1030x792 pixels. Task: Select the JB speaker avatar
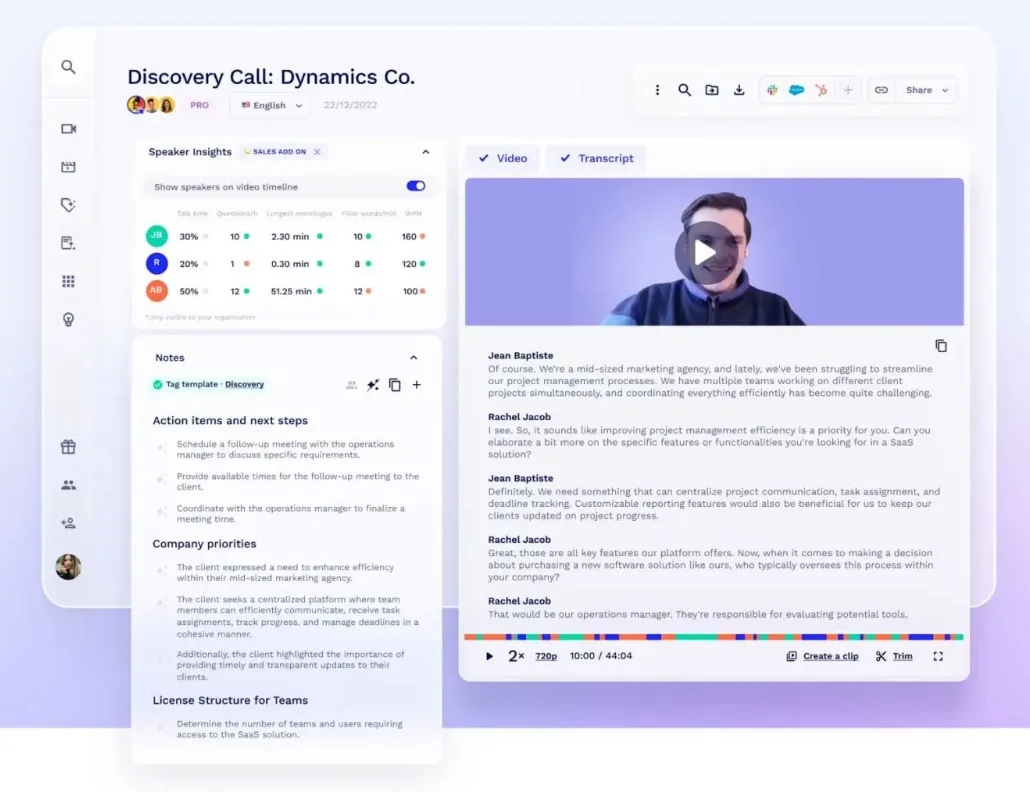pos(156,236)
